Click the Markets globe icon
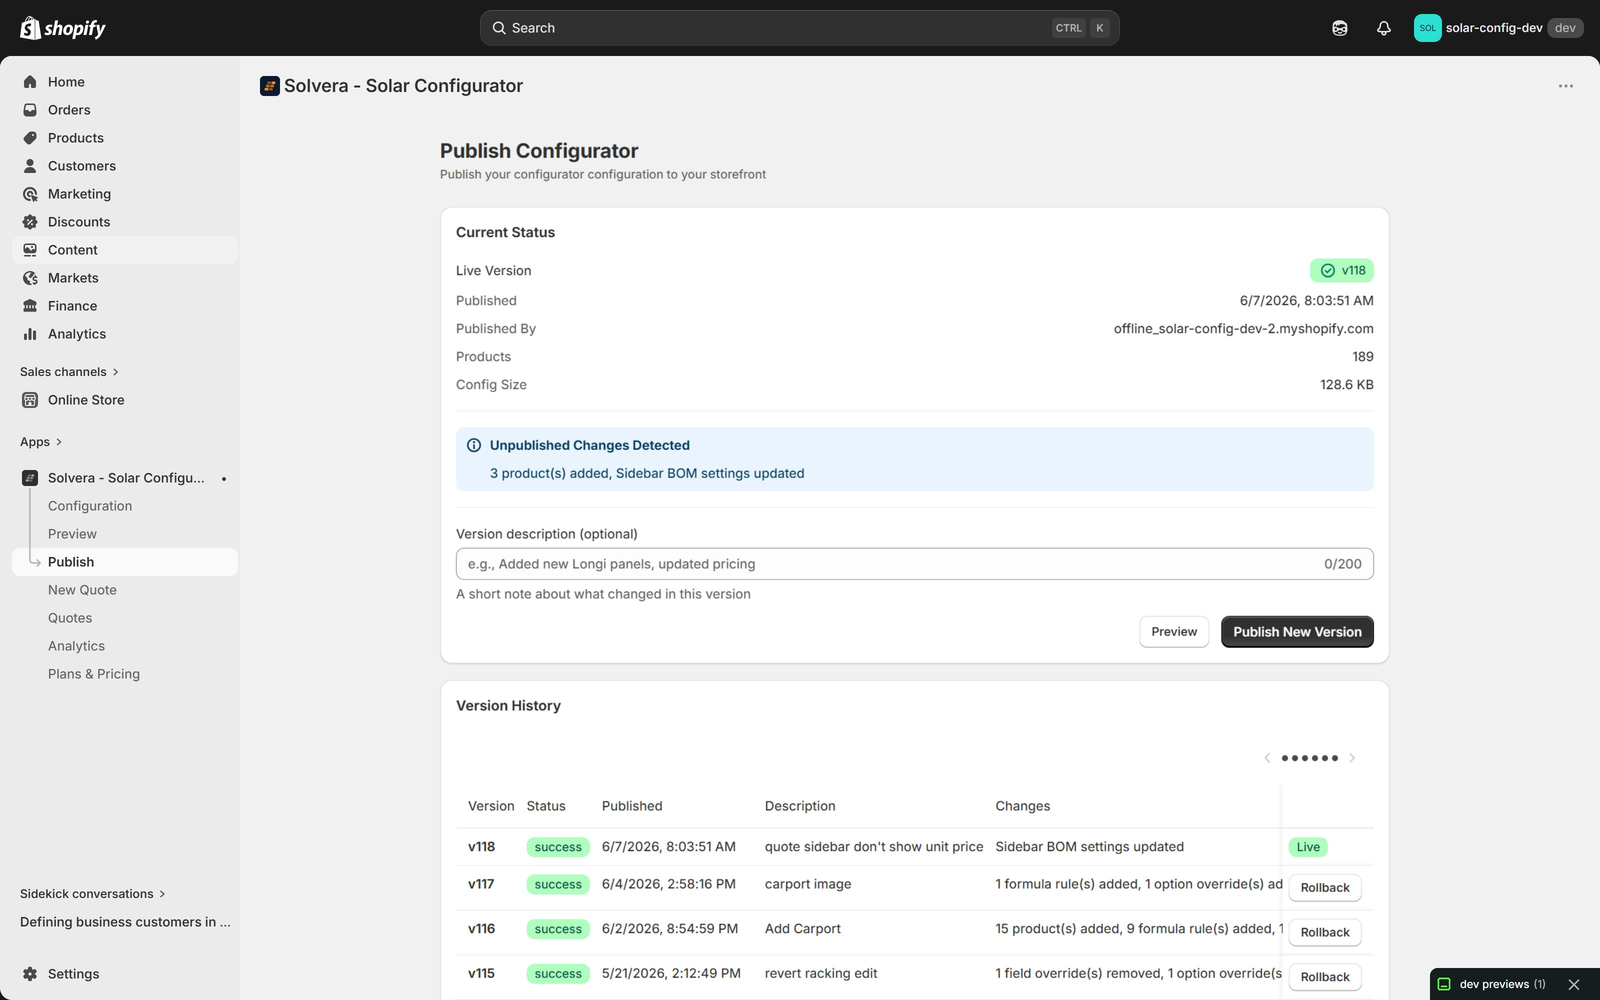Screen dimensions: 1600x1000 point(30,278)
